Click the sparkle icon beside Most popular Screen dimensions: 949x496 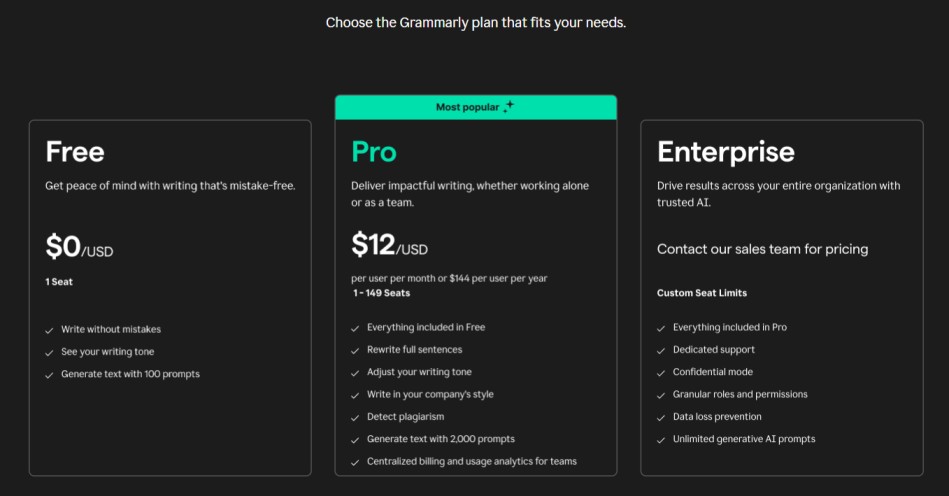508,106
